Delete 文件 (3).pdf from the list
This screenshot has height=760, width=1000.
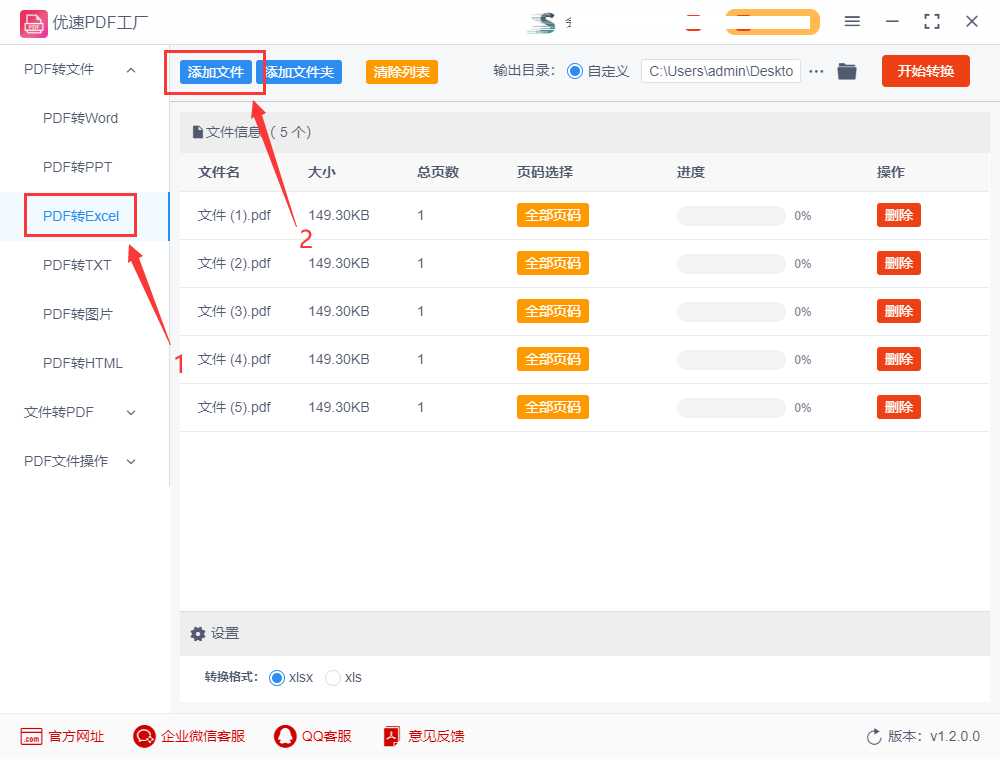point(899,311)
